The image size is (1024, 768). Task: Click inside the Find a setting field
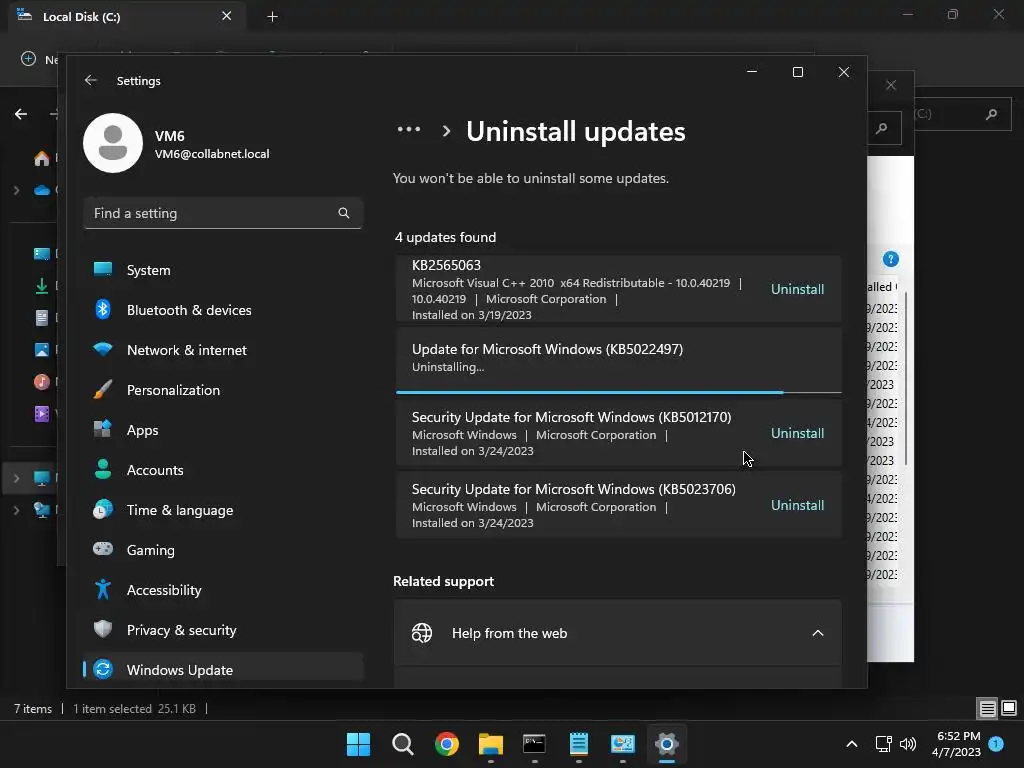click(x=223, y=213)
